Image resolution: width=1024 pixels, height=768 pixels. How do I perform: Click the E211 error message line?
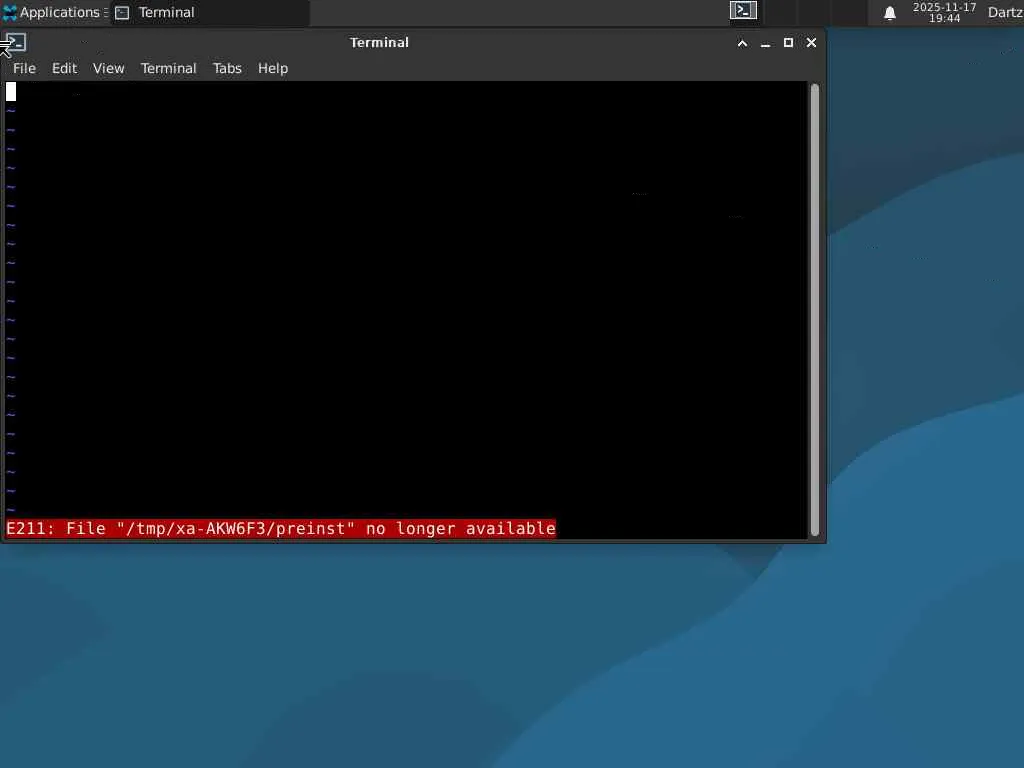(x=281, y=528)
